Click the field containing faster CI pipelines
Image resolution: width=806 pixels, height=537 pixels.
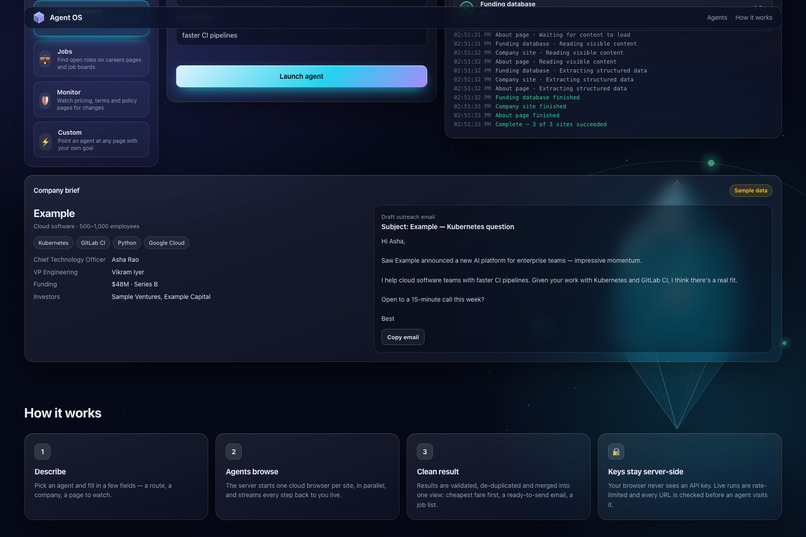coord(301,35)
